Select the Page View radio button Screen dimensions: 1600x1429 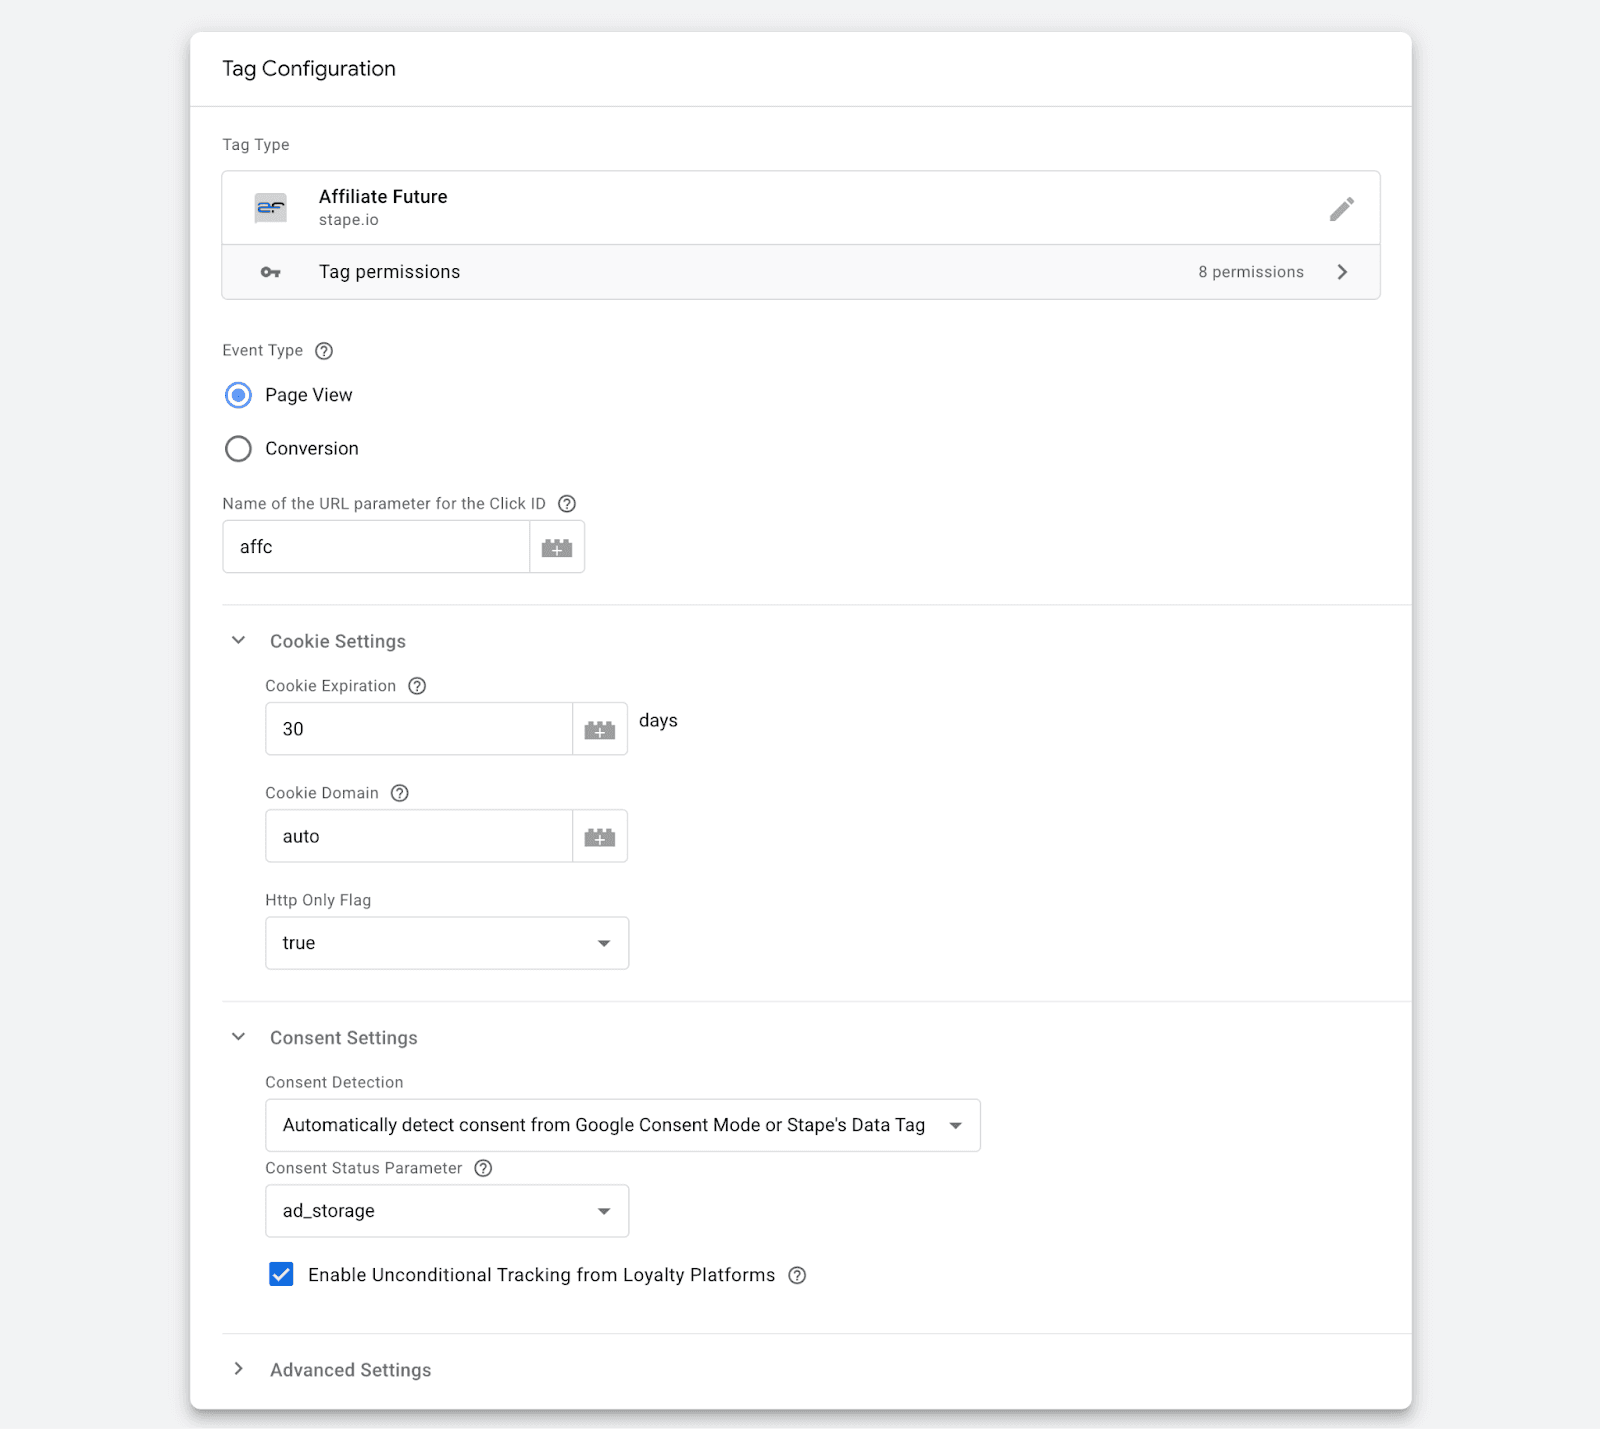point(238,395)
